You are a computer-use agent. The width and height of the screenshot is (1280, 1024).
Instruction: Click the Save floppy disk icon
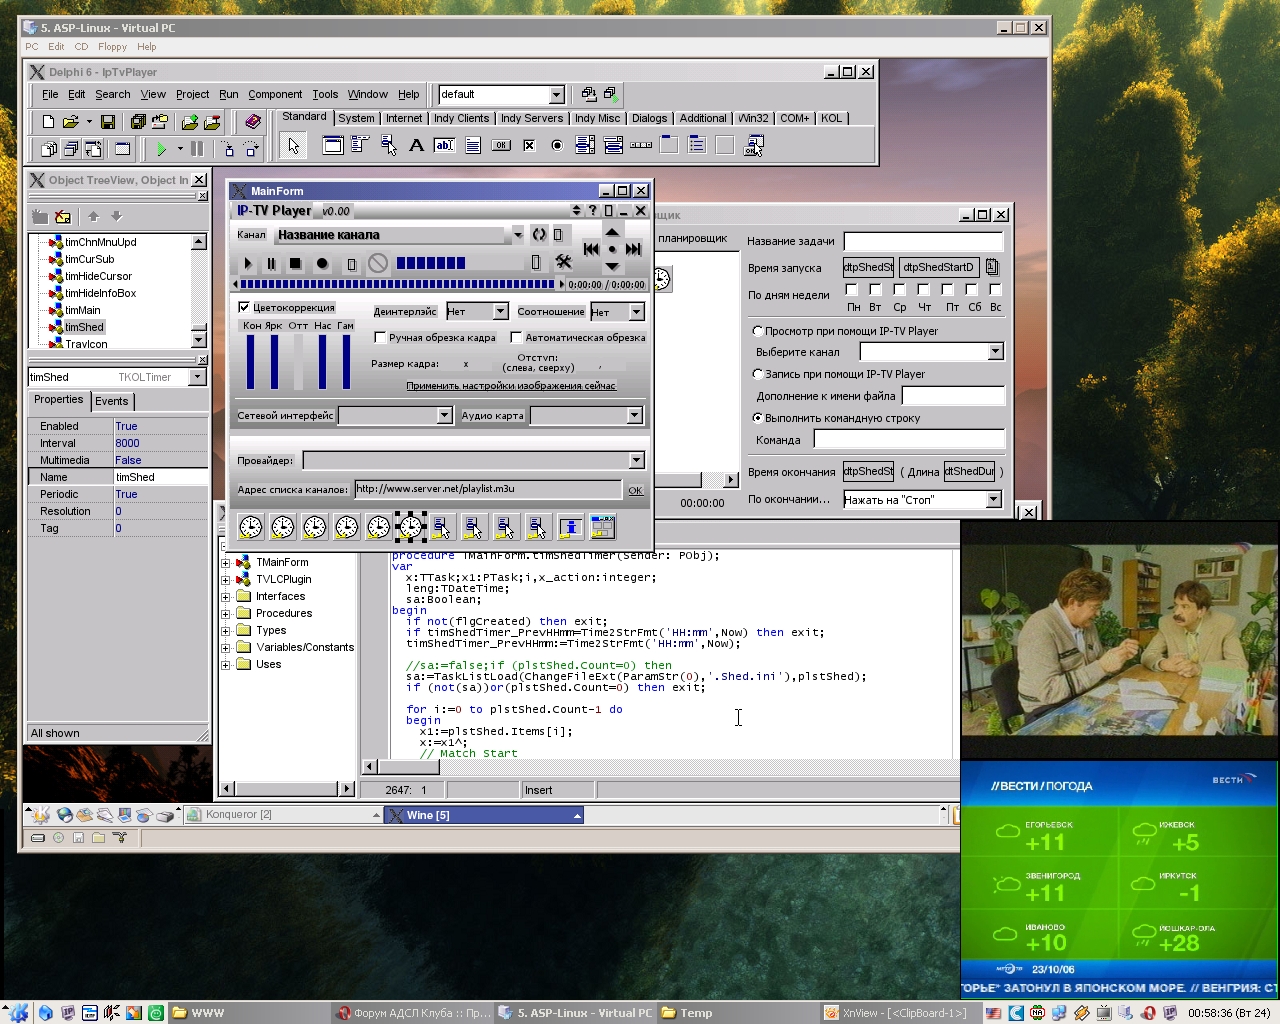(108, 122)
